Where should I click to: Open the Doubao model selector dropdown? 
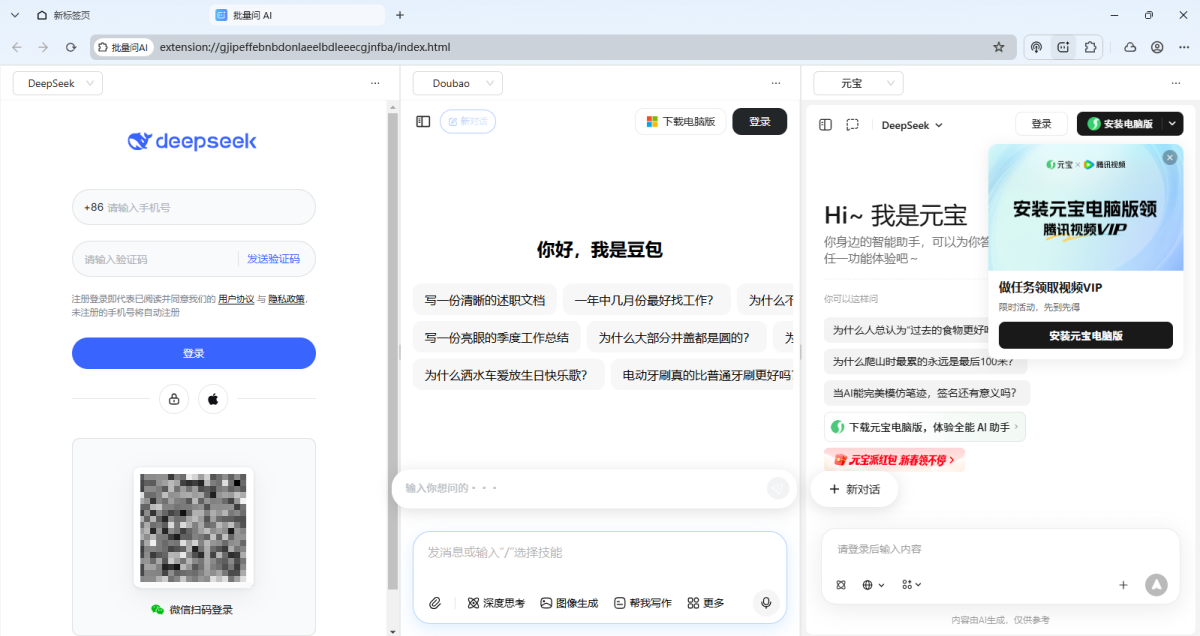(x=458, y=83)
